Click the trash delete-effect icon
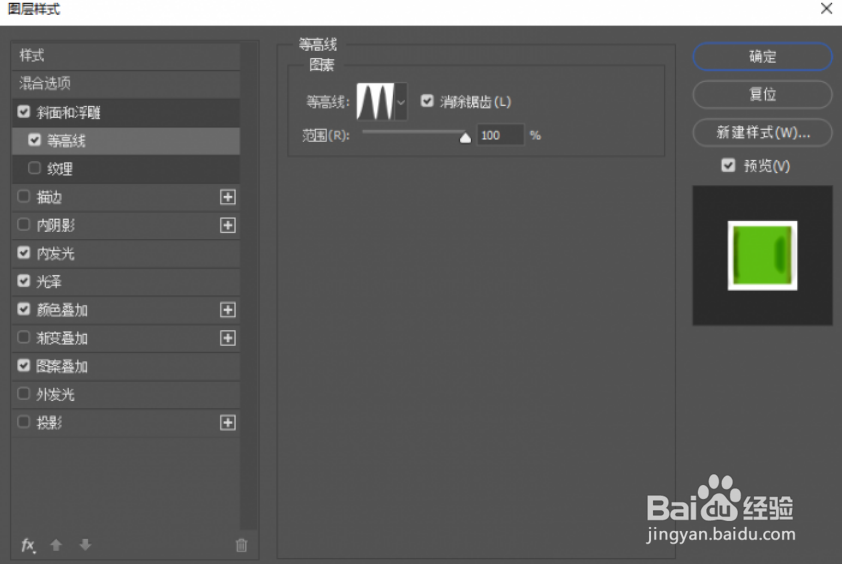 pyautogui.click(x=242, y=545)
